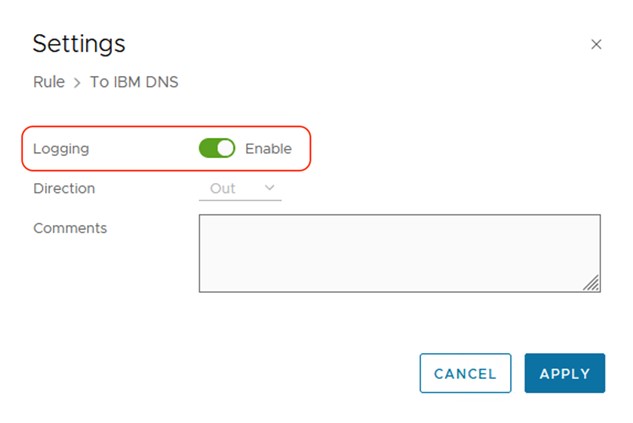Click the white knob of the Logging toggle

(x=225, y=148)
